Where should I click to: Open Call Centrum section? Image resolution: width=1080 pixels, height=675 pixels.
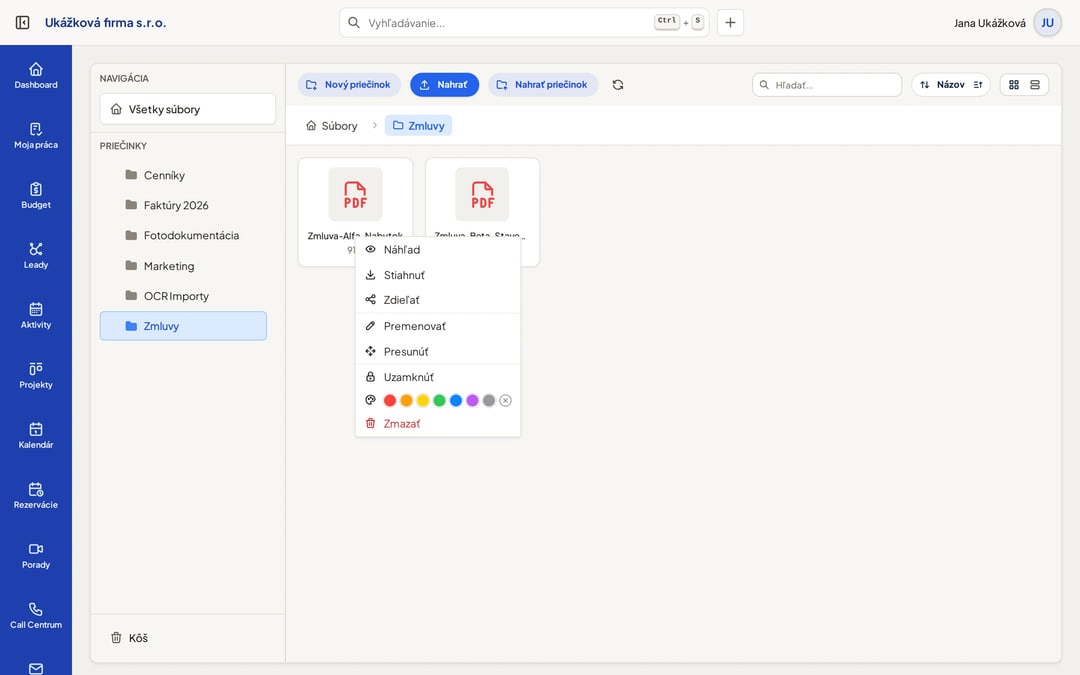(36, 615)
